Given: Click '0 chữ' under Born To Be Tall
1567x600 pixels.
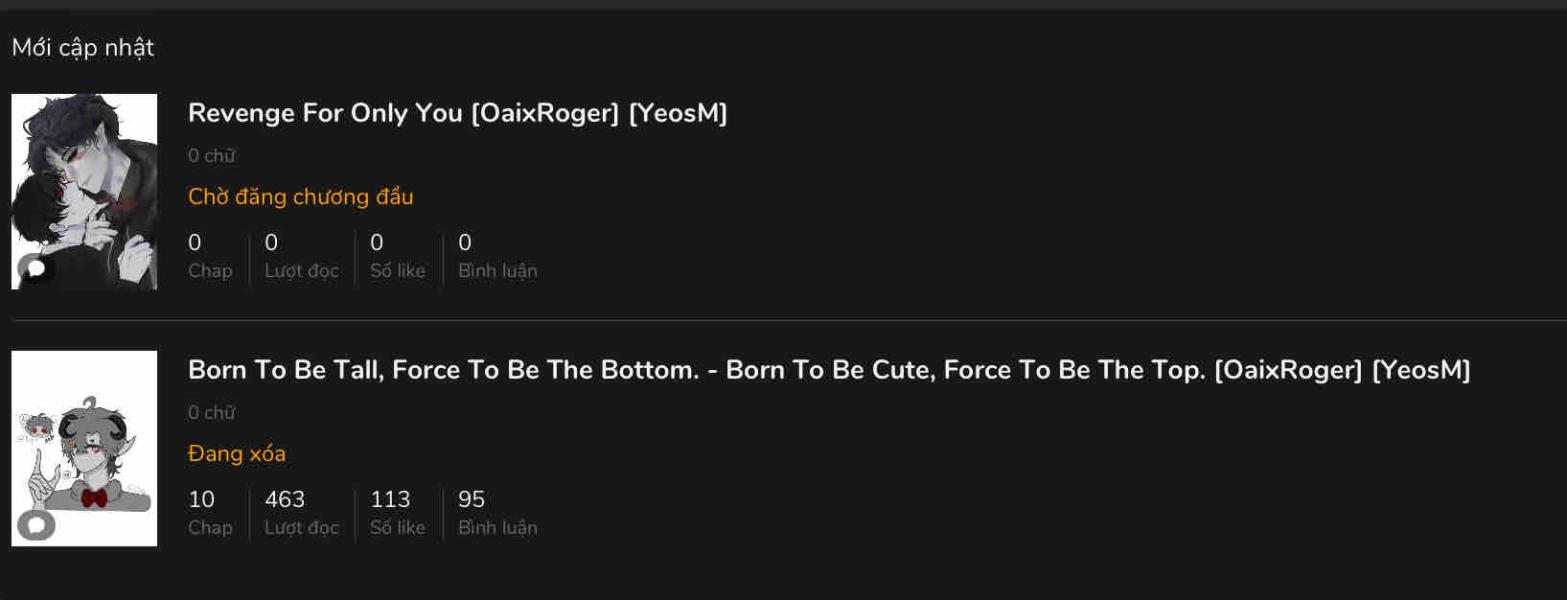Looking at the screenshot, I should coord(211,413).
